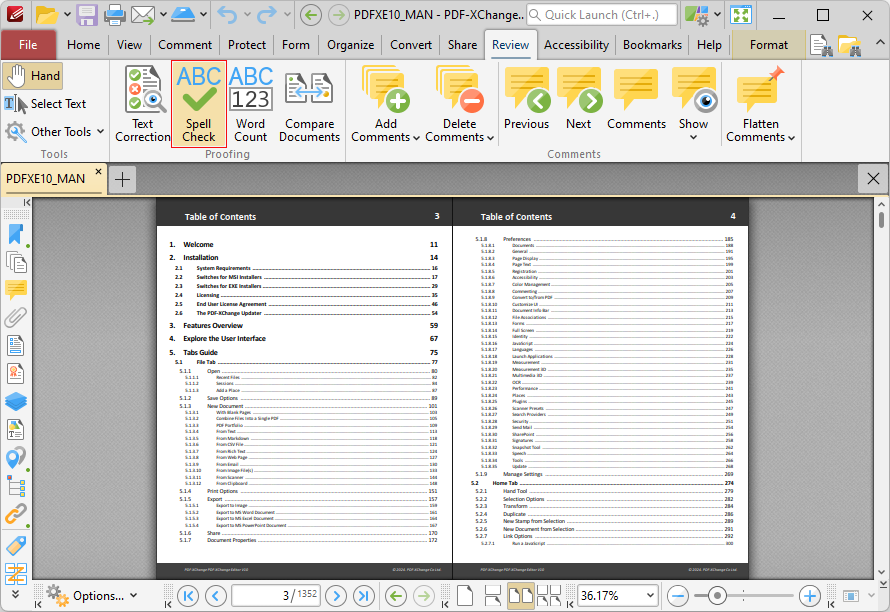The image size is (890, 612).
Task: Go to the last page
Action: (364, 596)
